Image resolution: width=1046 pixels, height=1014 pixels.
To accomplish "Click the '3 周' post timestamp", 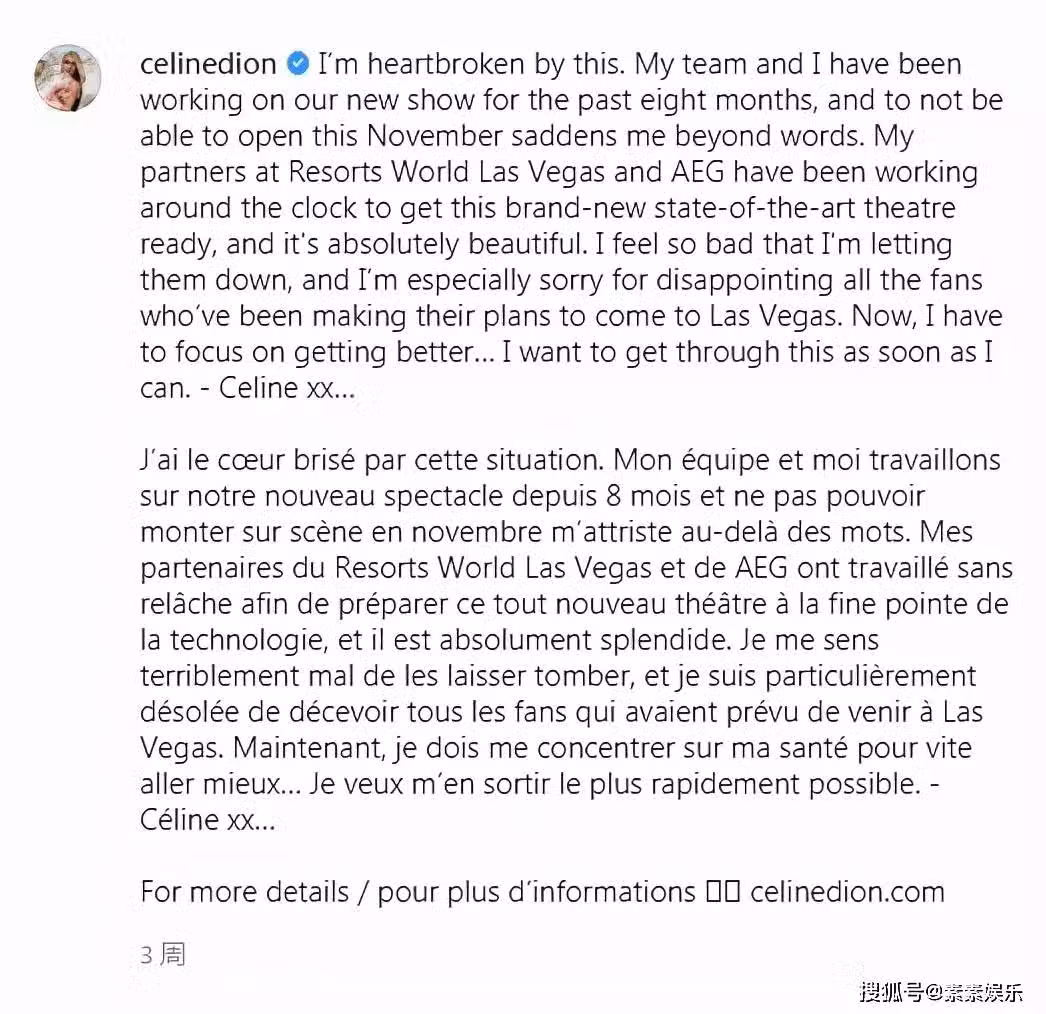I will click(x=162, y=954).
